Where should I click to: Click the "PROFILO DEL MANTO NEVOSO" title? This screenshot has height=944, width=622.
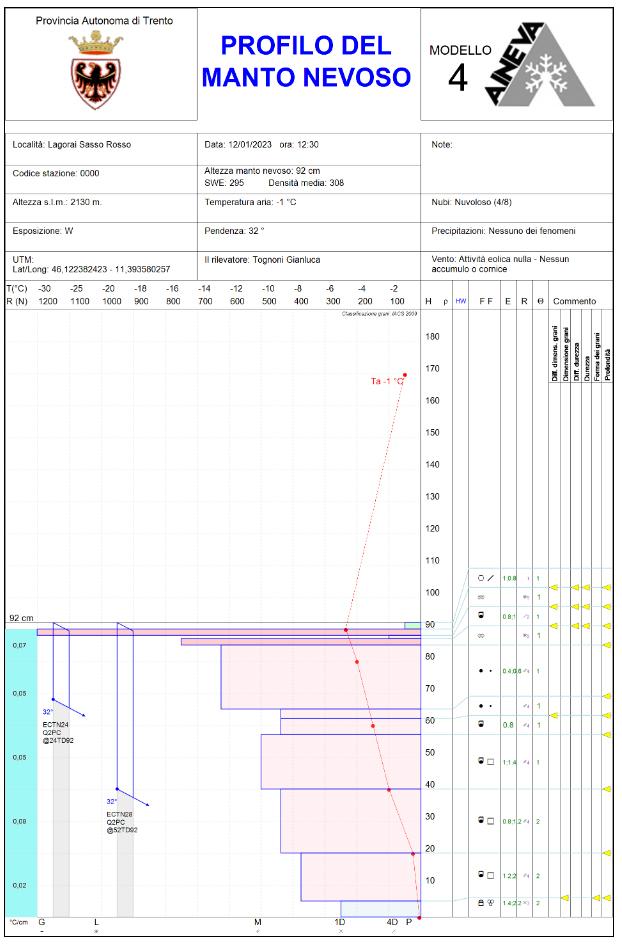pos(306,61)
